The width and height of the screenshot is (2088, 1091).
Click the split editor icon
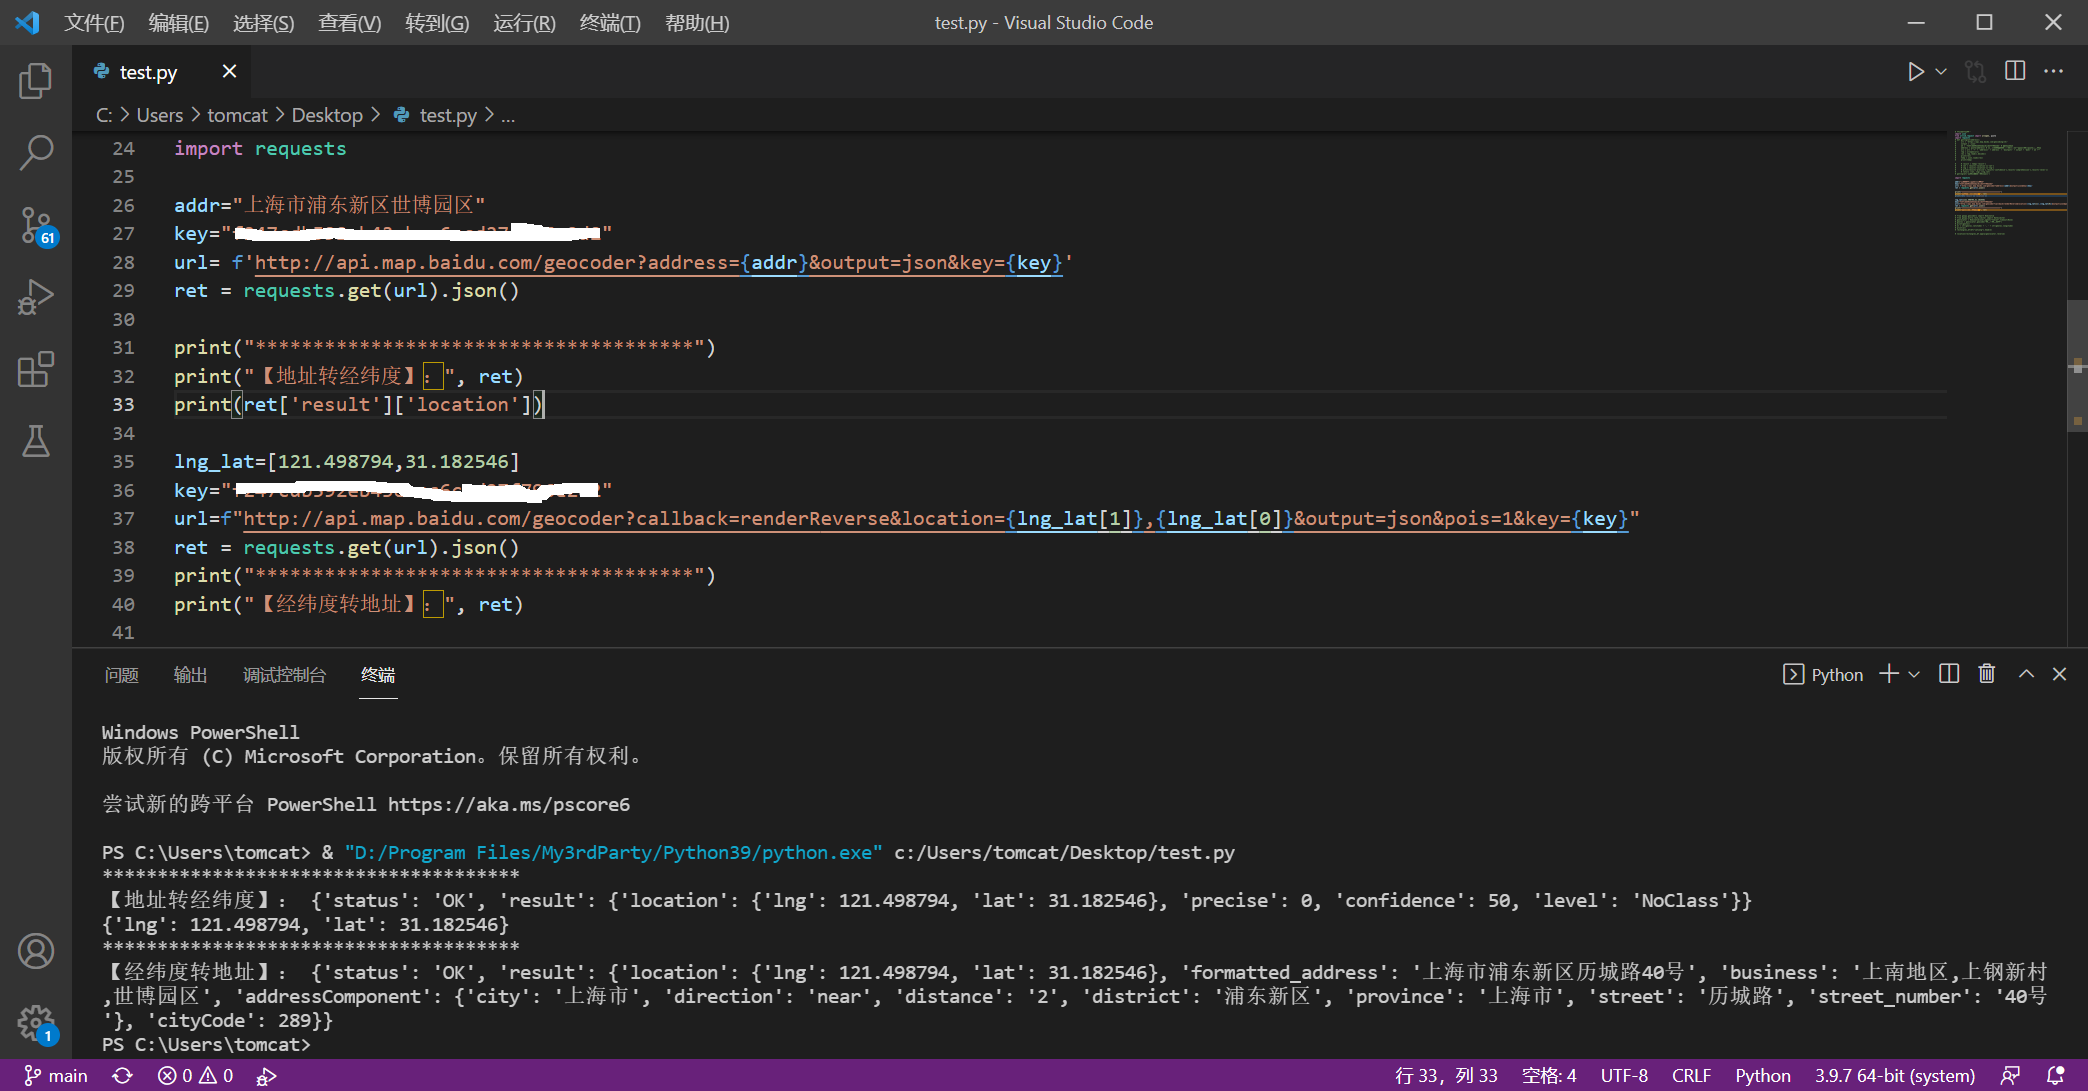coord(2013,71)
